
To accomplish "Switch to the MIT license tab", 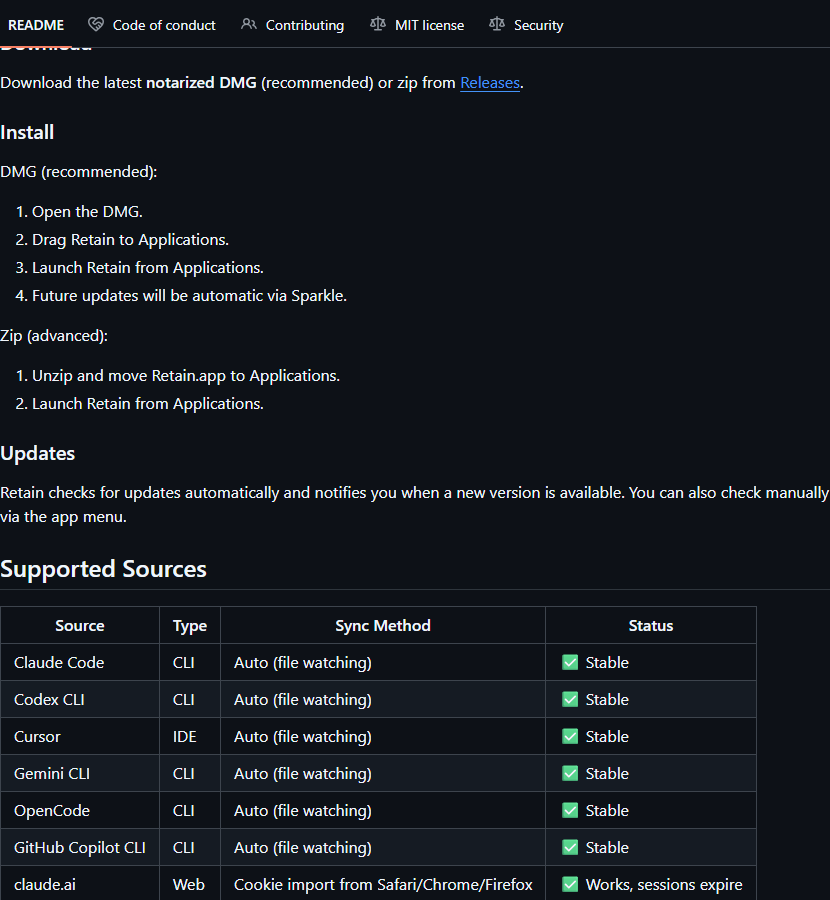I will point(417,25).
